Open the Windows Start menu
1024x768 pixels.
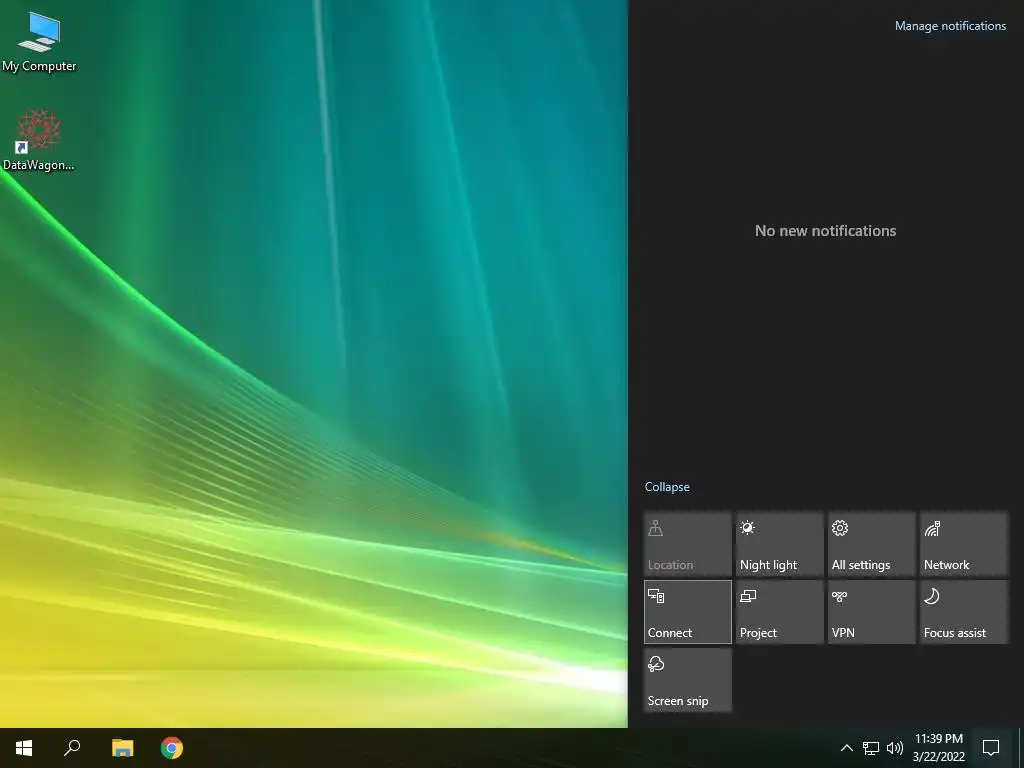(24, 748)
